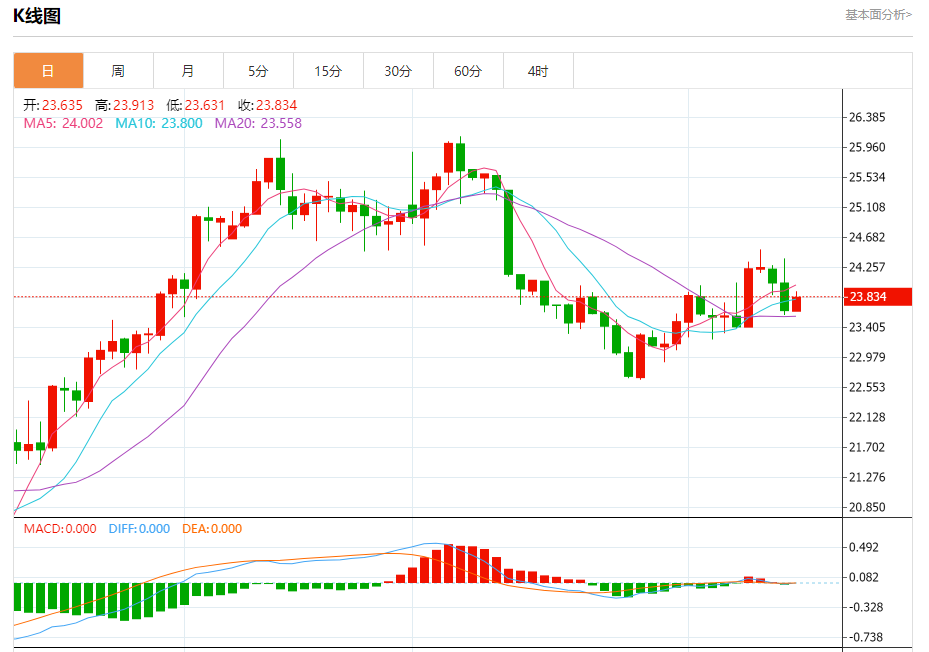929x652 pixels.
Task: Click the K线图 heading
Action: click(x=37, y=16)
